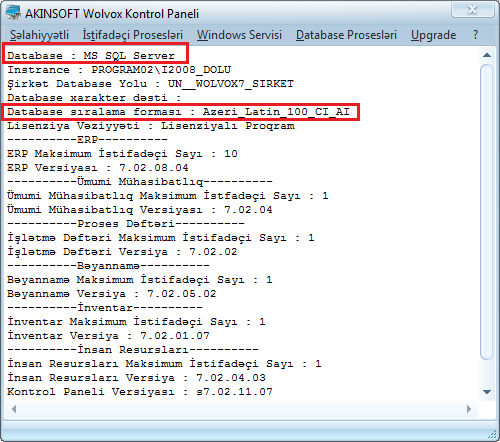Open the Səlahiyyətli menu
Screen dimensions: 500x442
[x=39, y=35]
